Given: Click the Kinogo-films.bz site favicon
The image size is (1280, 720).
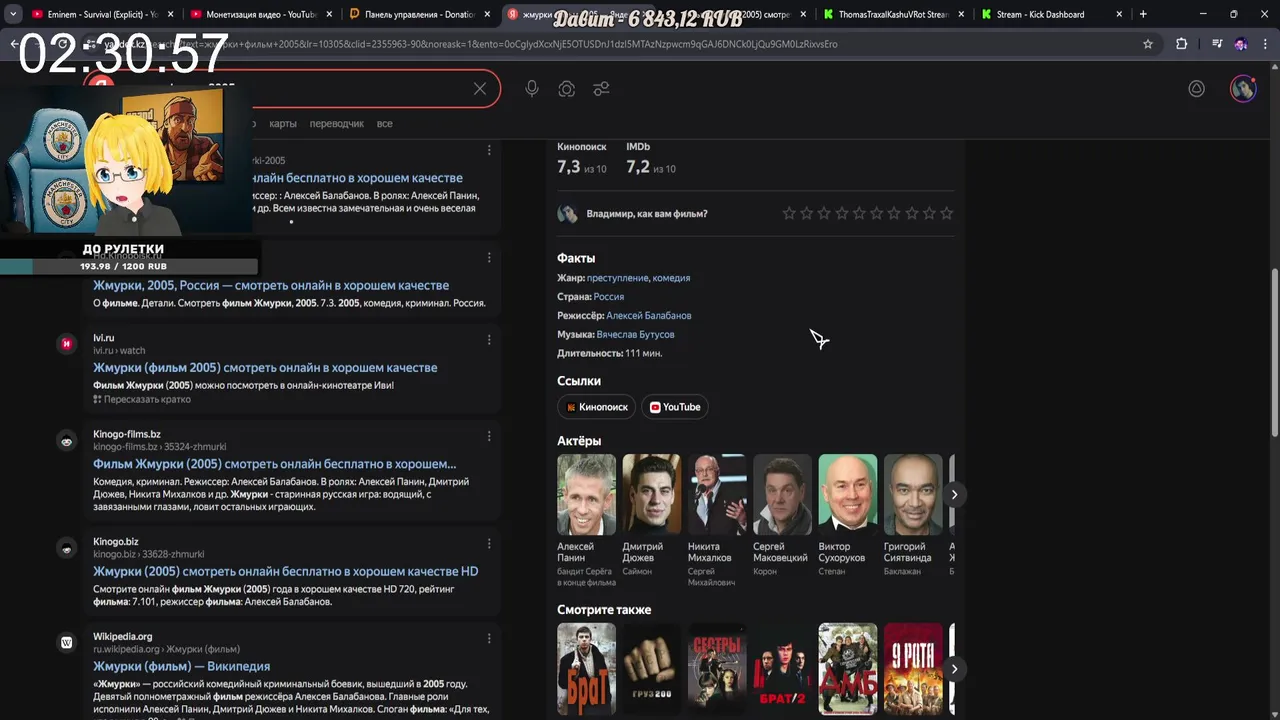Looking at the screenshot, I should (x=66, y=441).
